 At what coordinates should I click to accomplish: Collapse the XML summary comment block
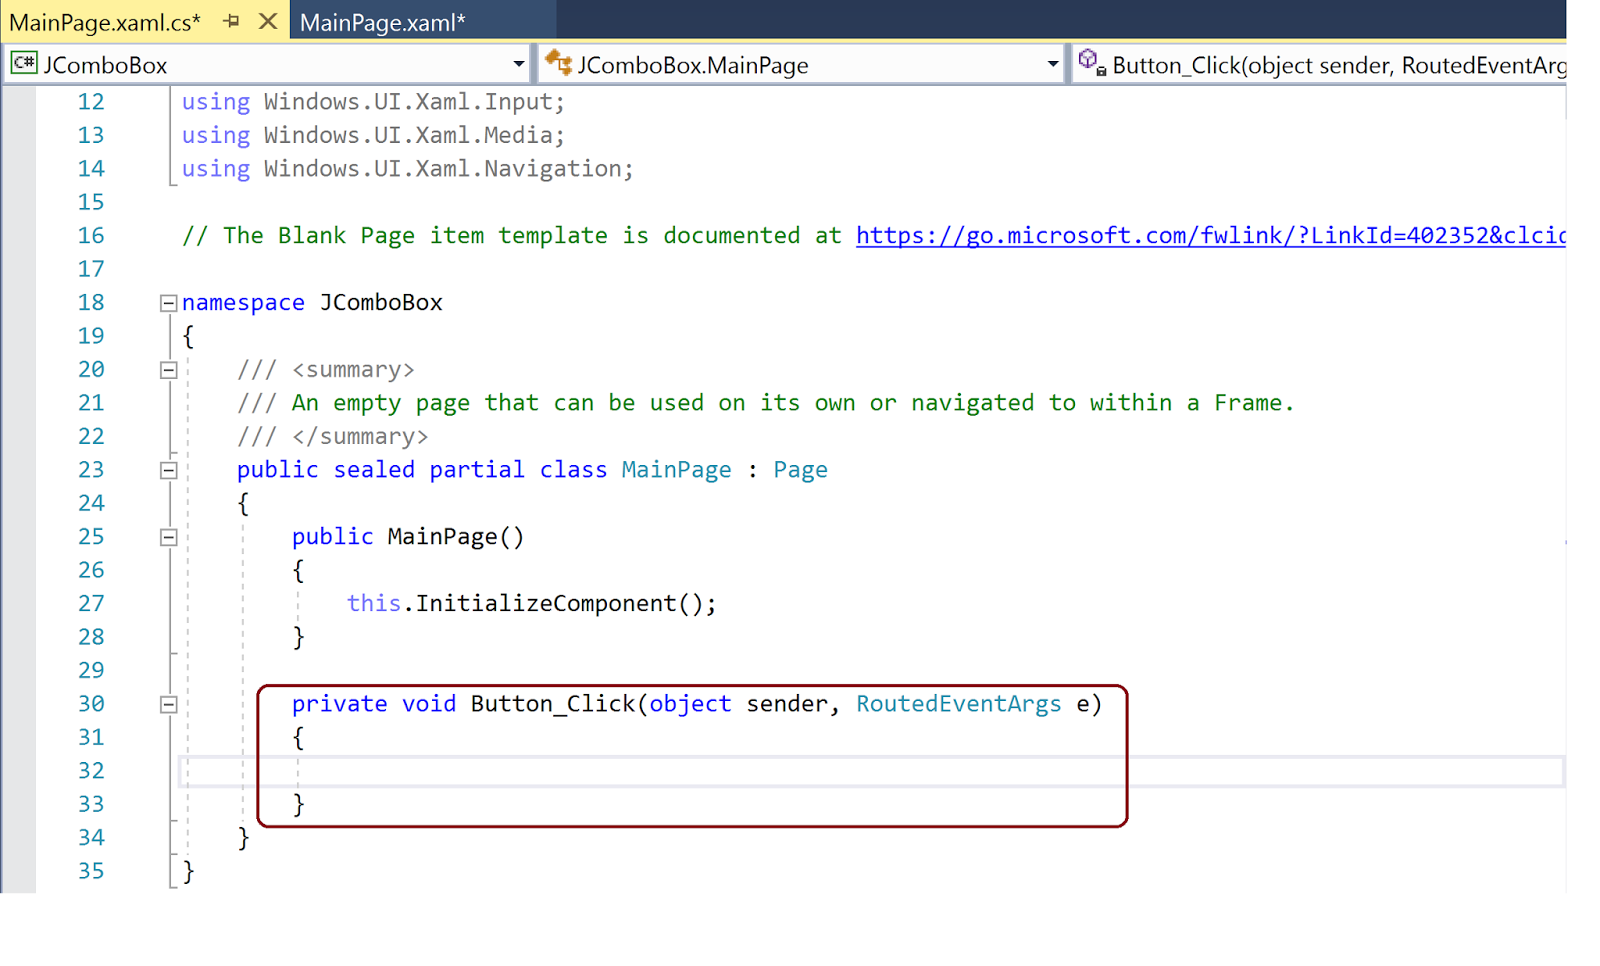point(168,369)
